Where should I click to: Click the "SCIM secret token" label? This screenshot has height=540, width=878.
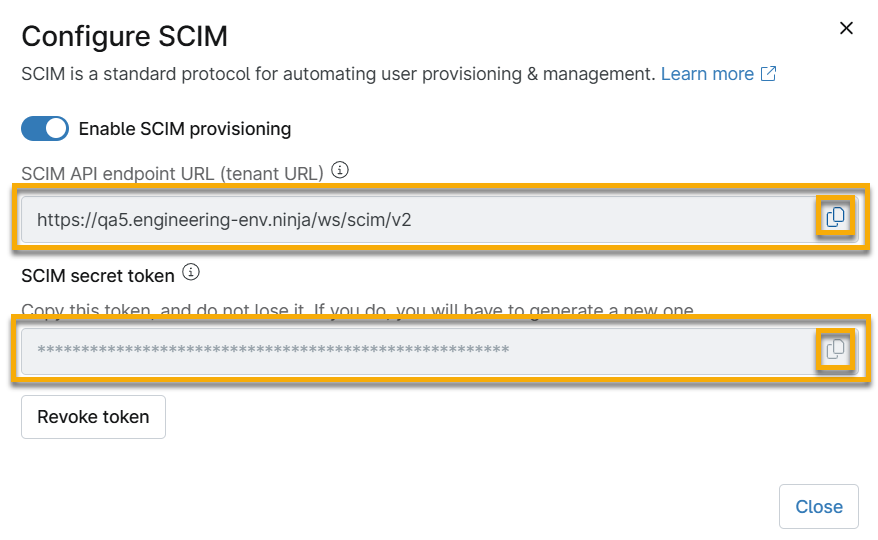(98, 274)
